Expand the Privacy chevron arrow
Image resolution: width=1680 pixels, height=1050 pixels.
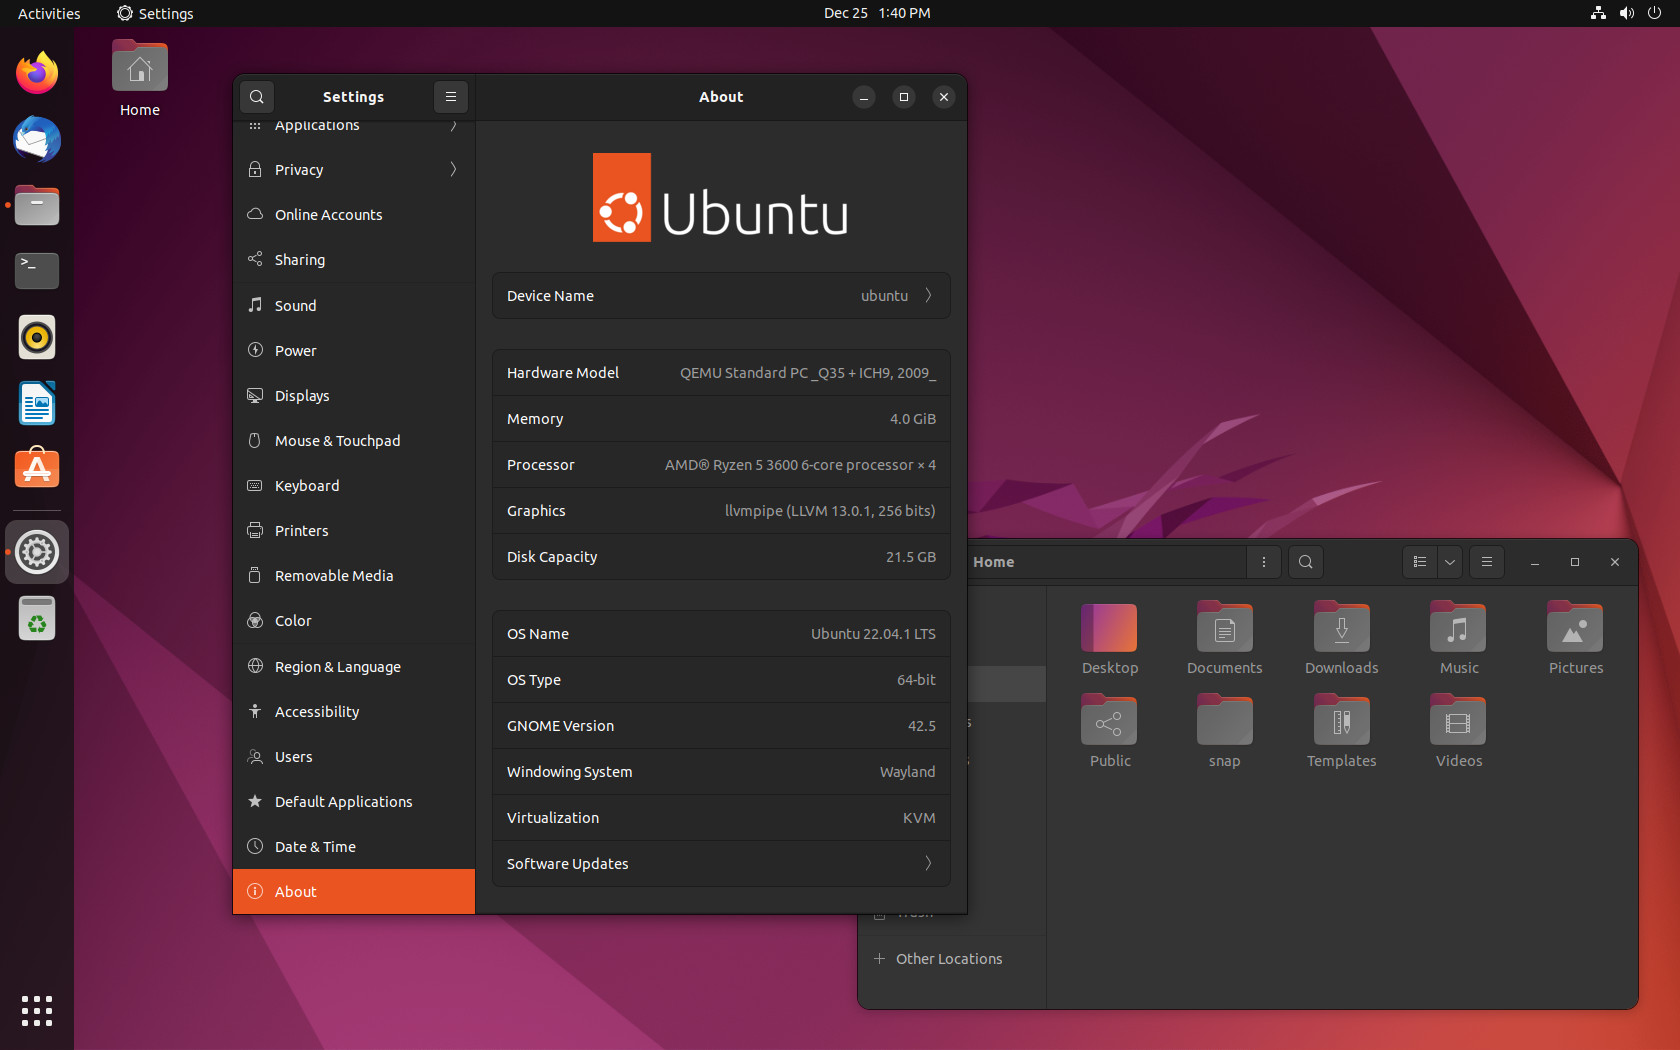(453, 170)
